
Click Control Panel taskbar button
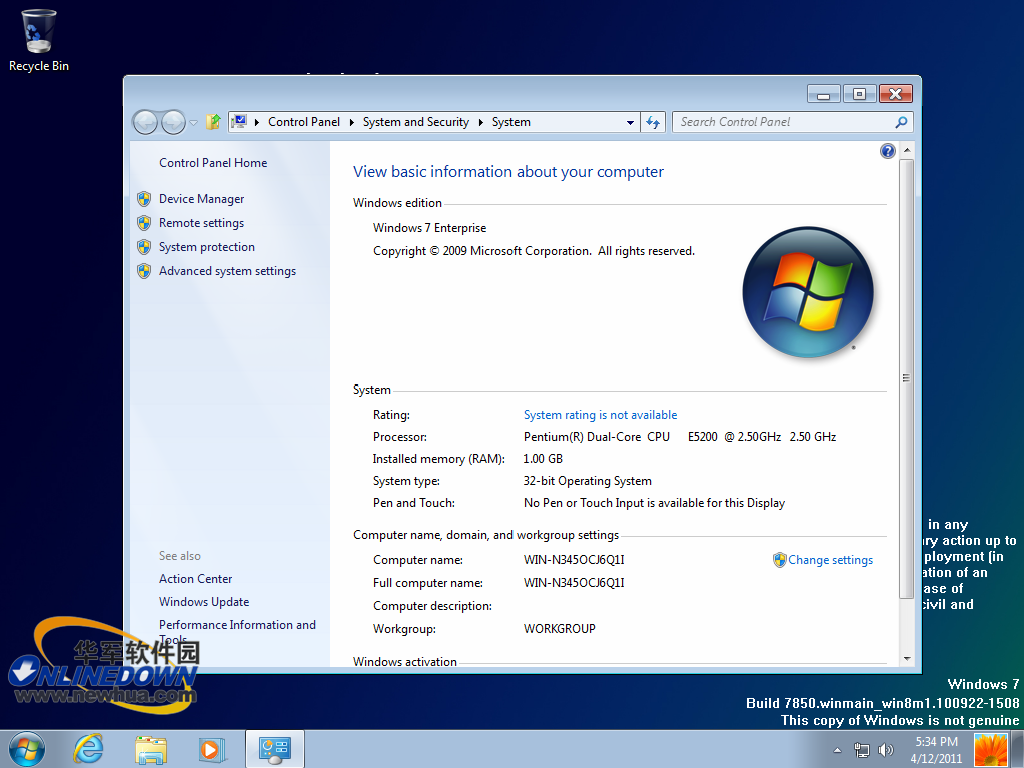(274, 749)
